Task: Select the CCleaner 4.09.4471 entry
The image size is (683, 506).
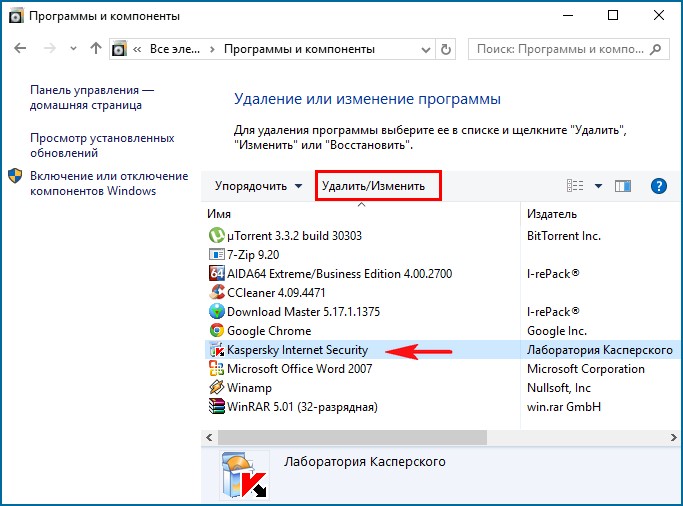Action: [x=276, y=292]
